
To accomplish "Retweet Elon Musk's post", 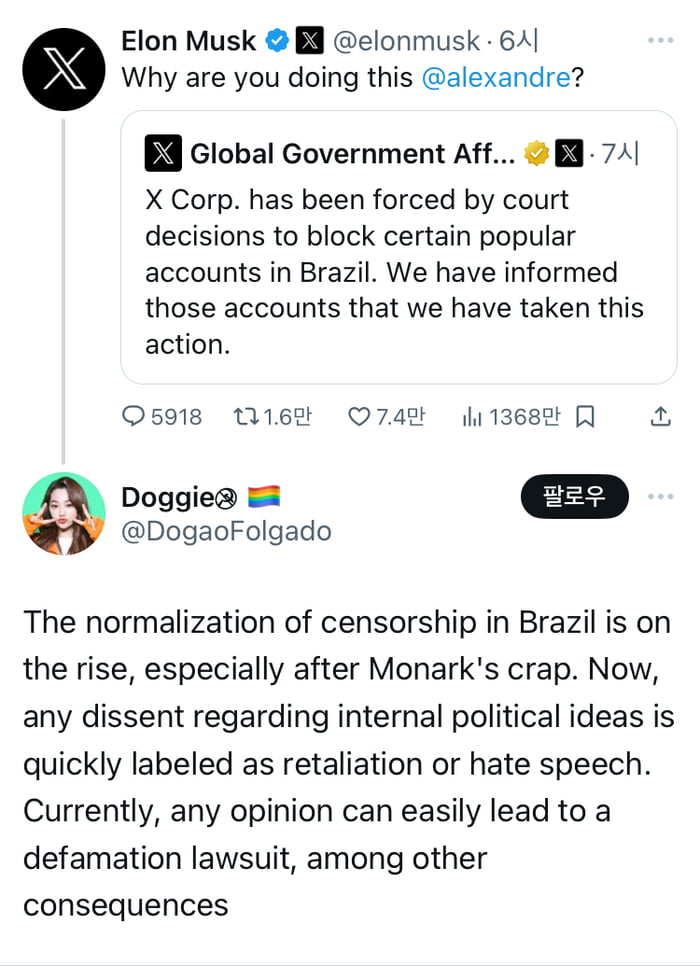I will tap(245, 417).
